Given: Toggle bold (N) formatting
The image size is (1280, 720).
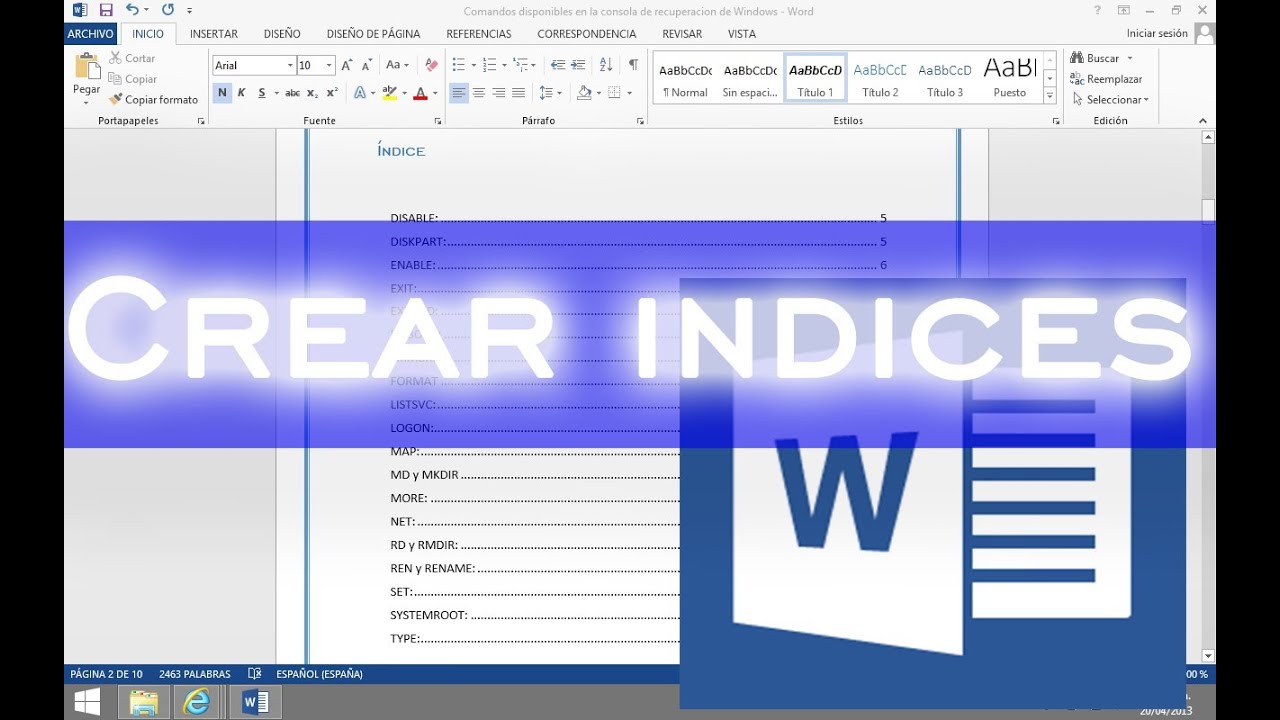Looking at the screenshot, I should click(x=222, y=93).
